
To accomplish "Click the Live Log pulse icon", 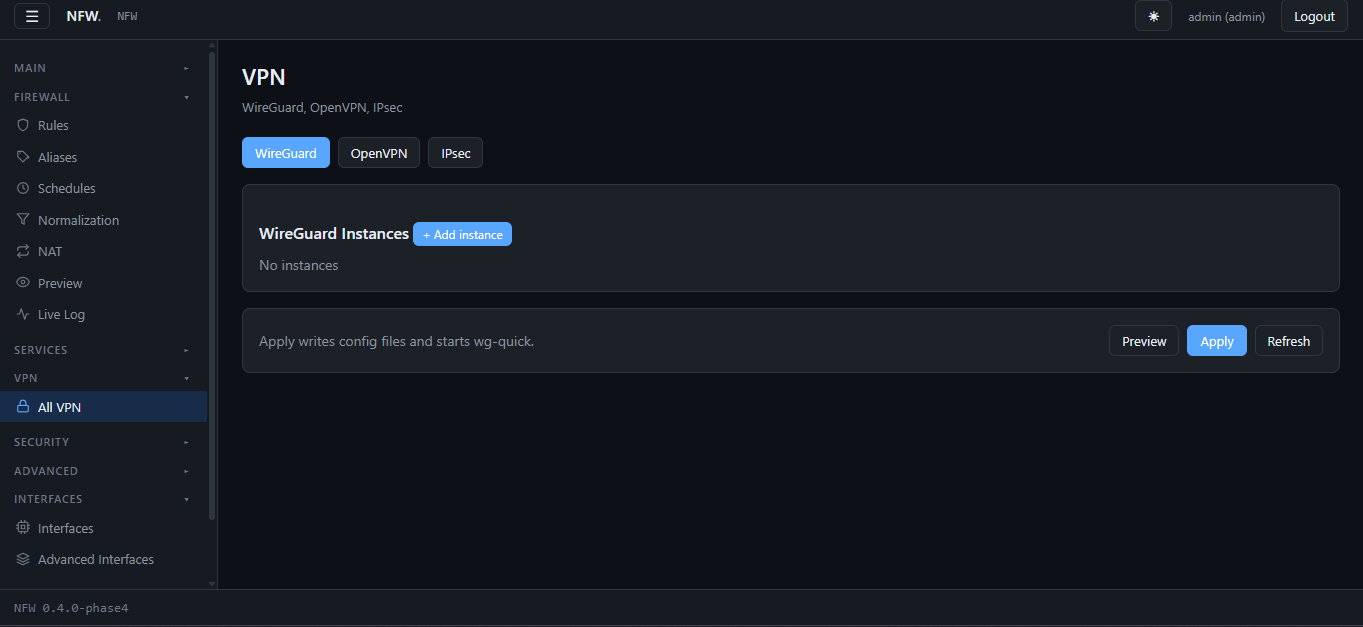I will [x=23, y=314].
